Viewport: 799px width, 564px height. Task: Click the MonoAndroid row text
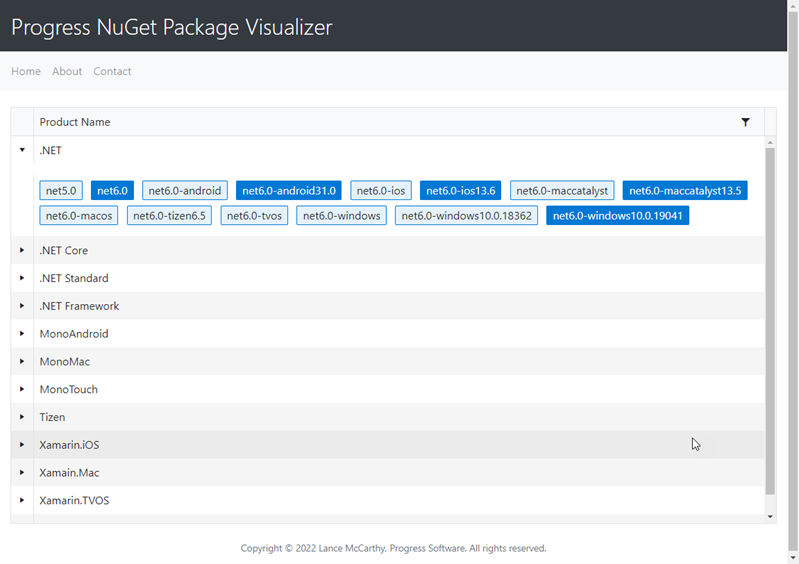pos(74,334)
